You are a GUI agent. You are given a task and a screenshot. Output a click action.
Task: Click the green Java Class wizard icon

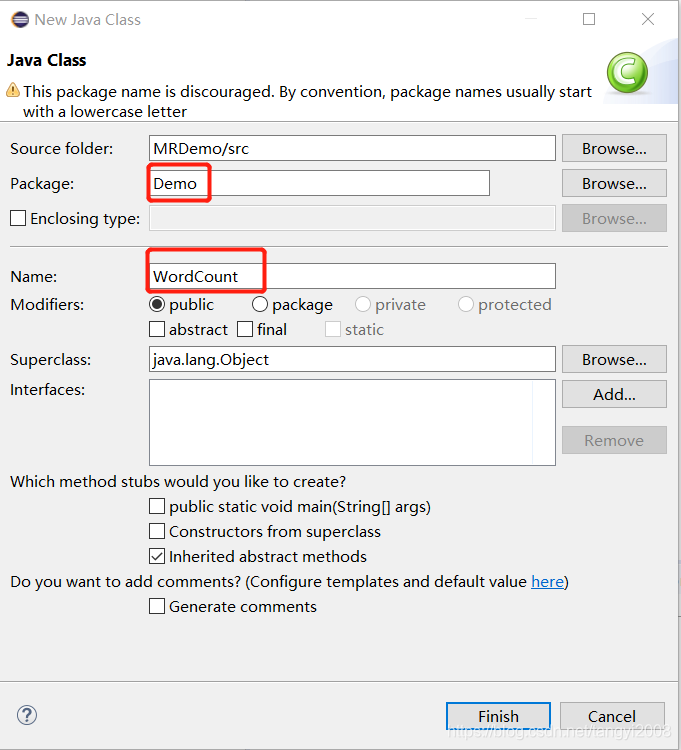627,72
